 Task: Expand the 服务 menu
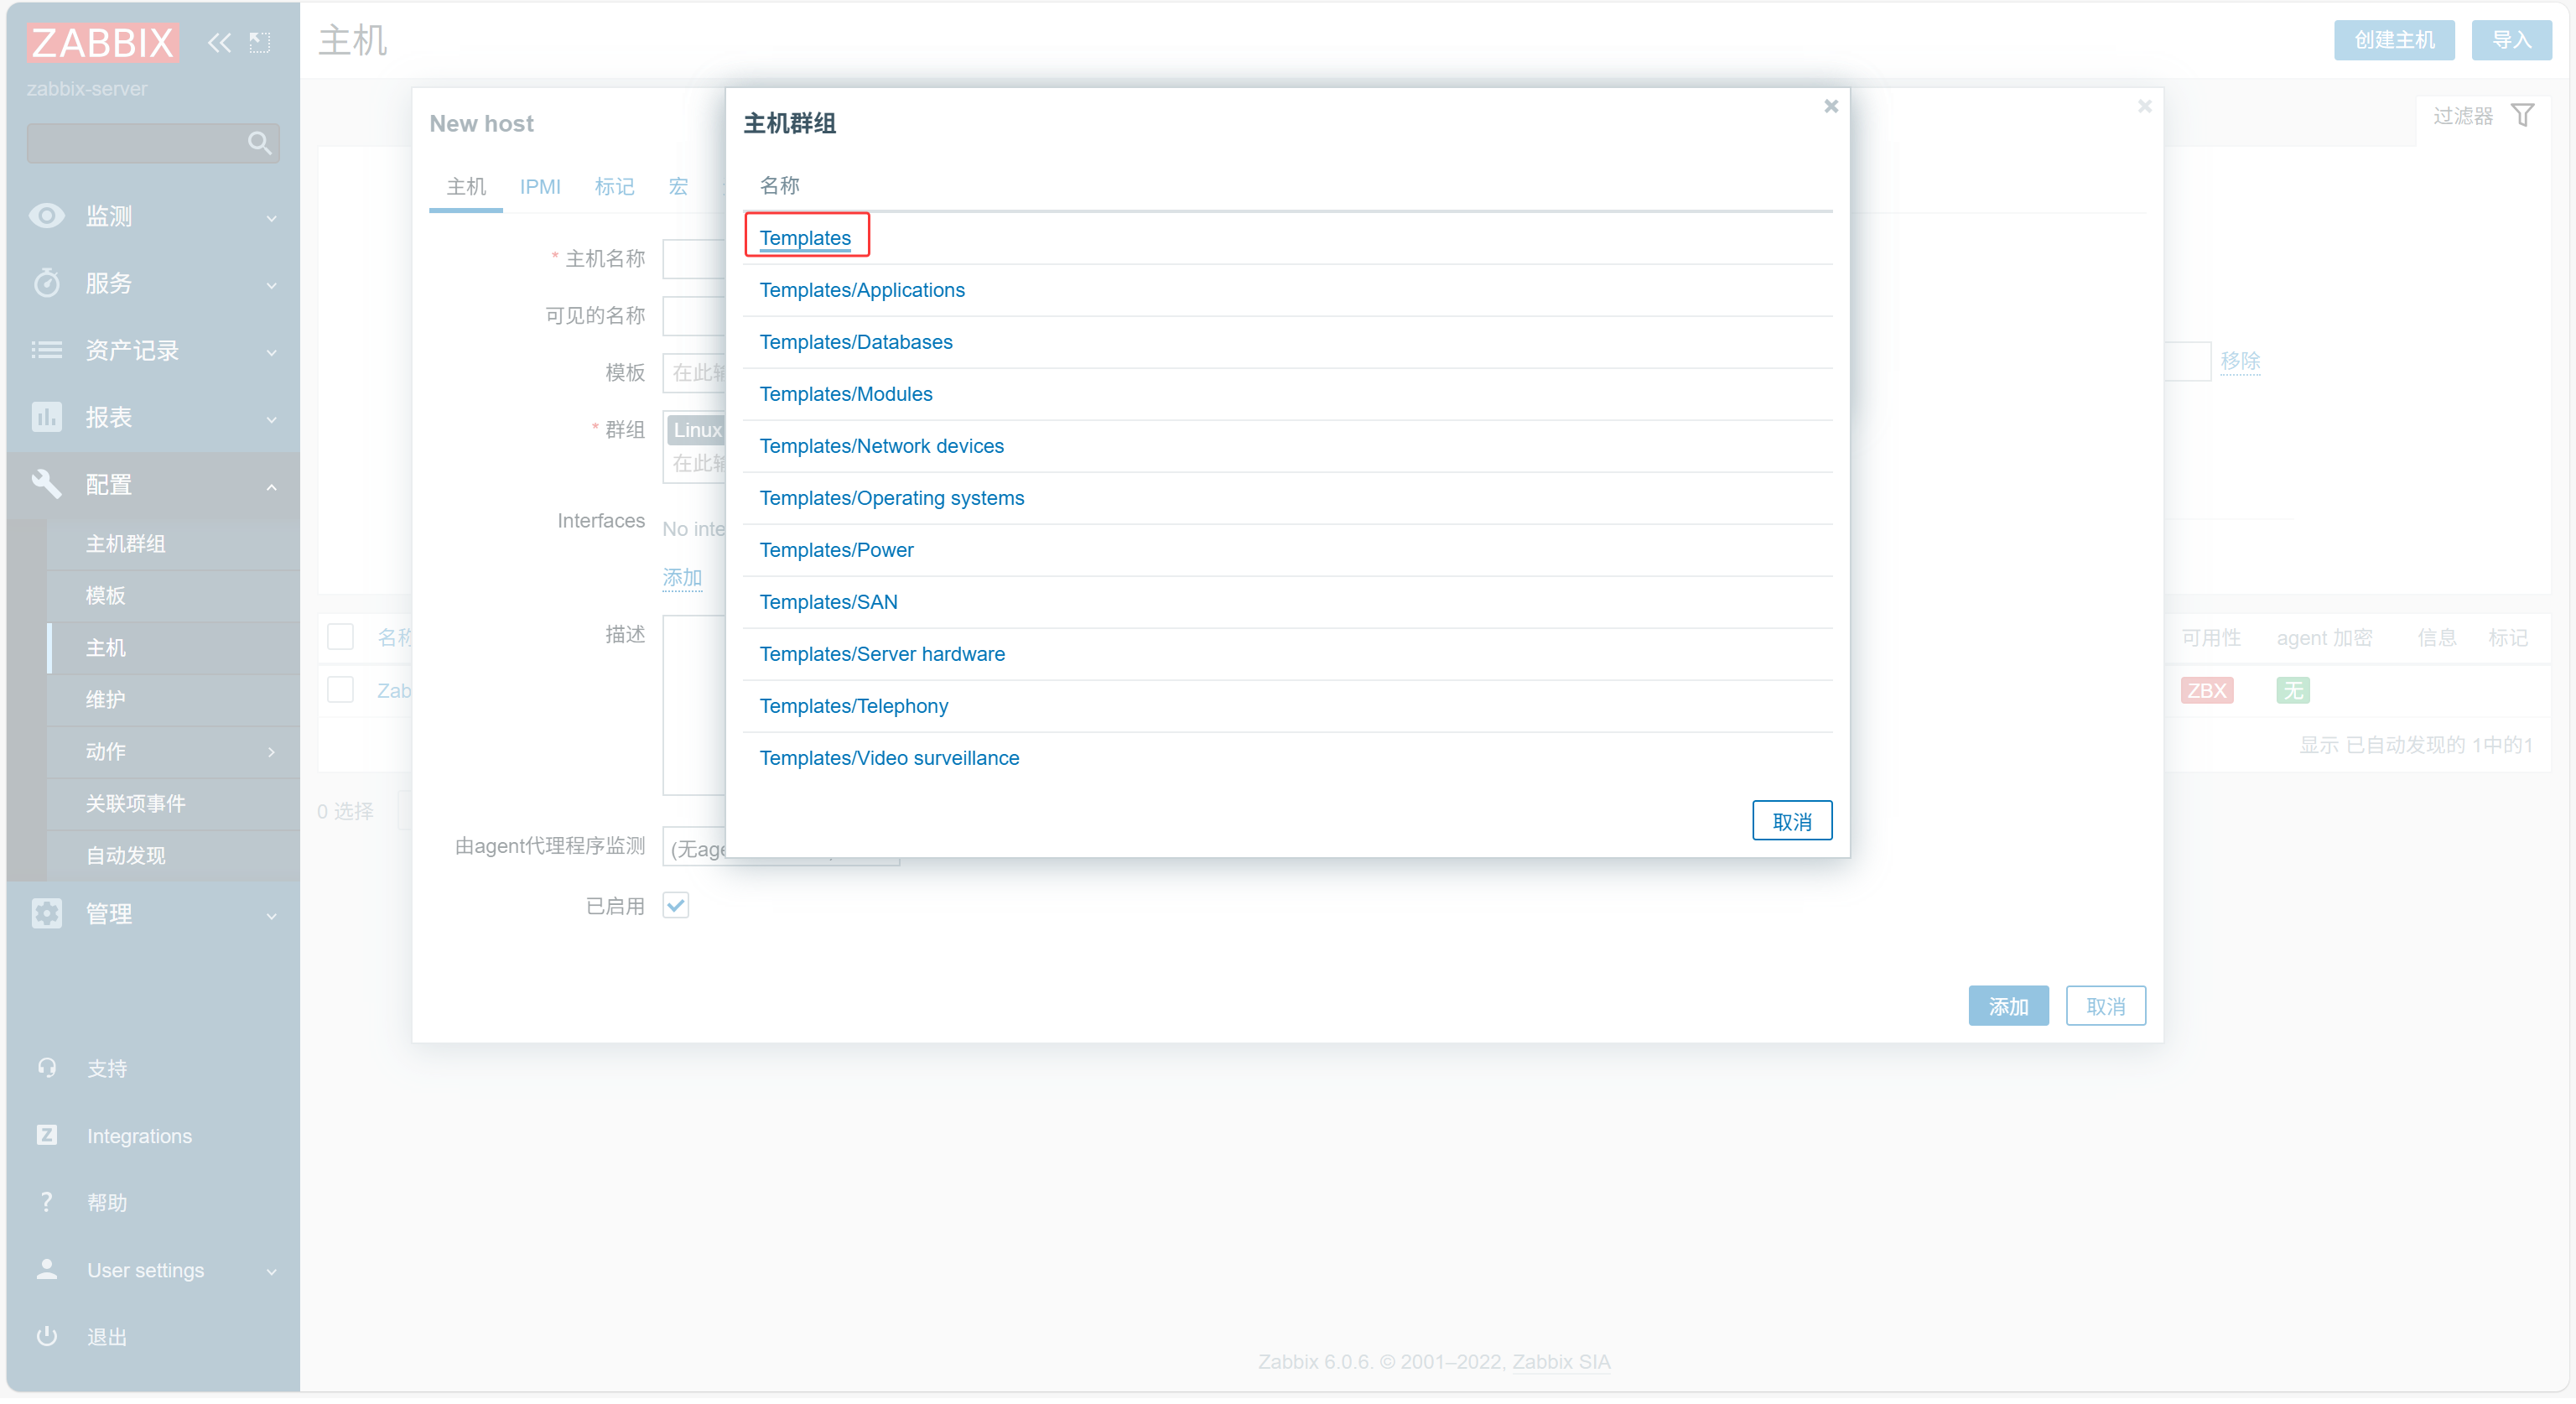click(272, 284)
